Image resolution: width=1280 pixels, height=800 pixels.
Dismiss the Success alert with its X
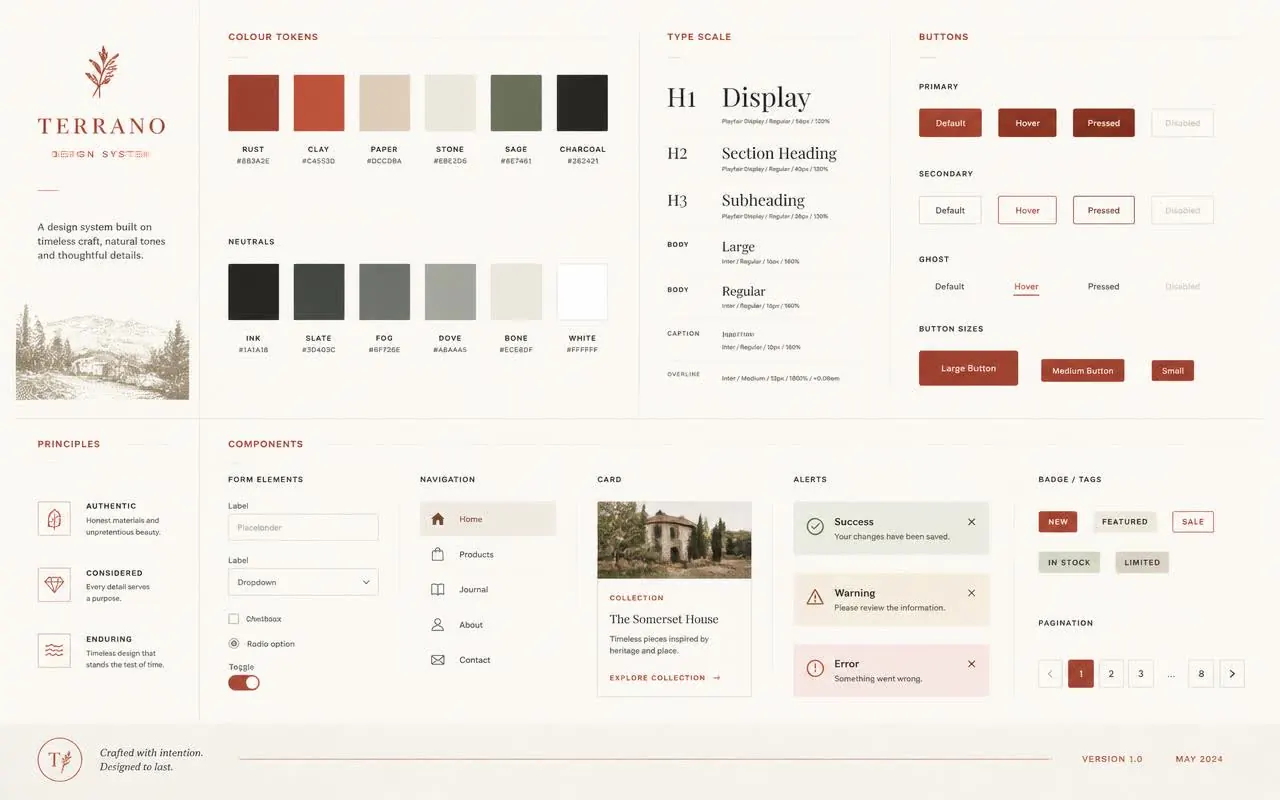(971, 522)
